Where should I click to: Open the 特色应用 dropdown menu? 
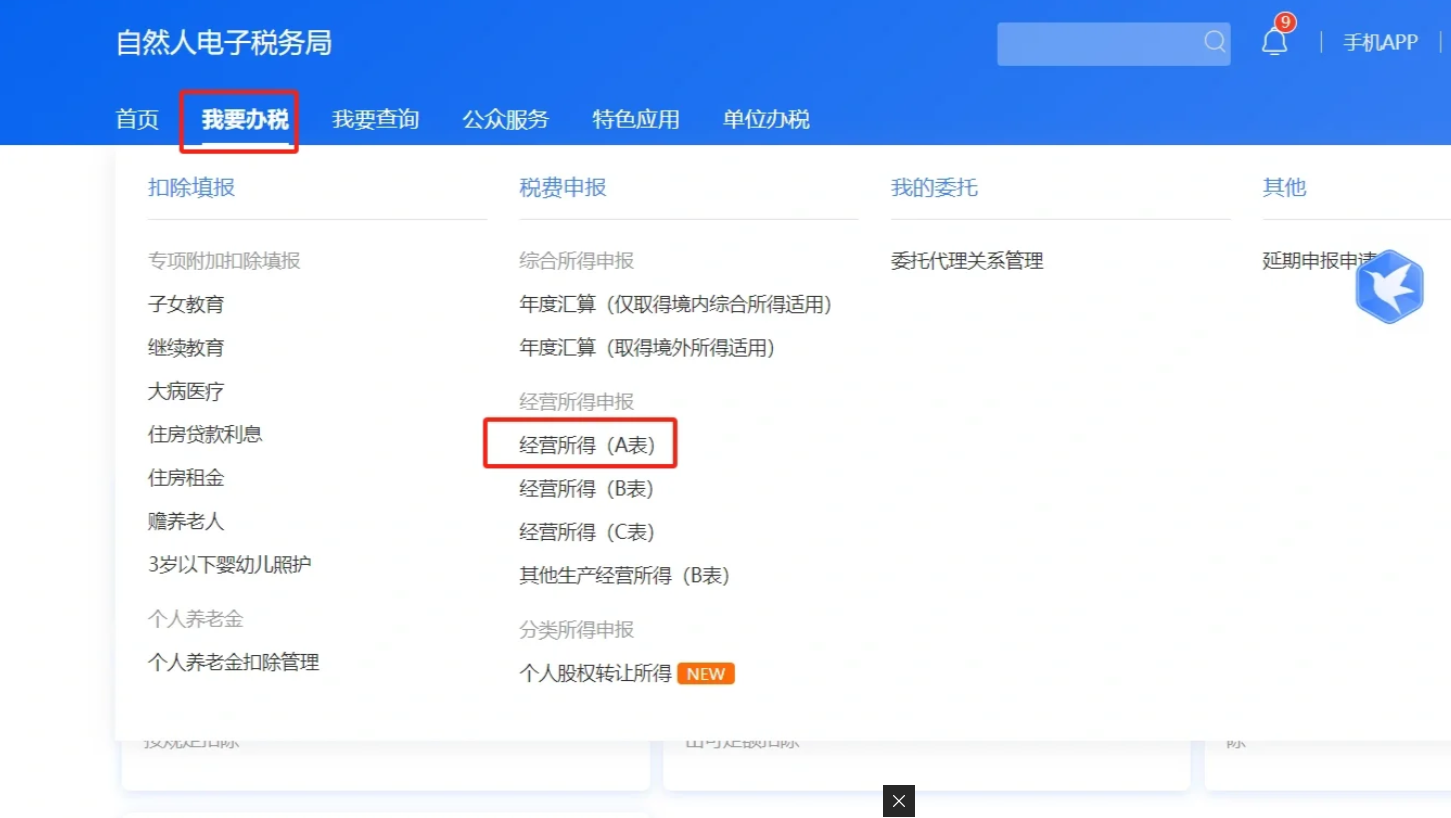(x=635, y=119)
